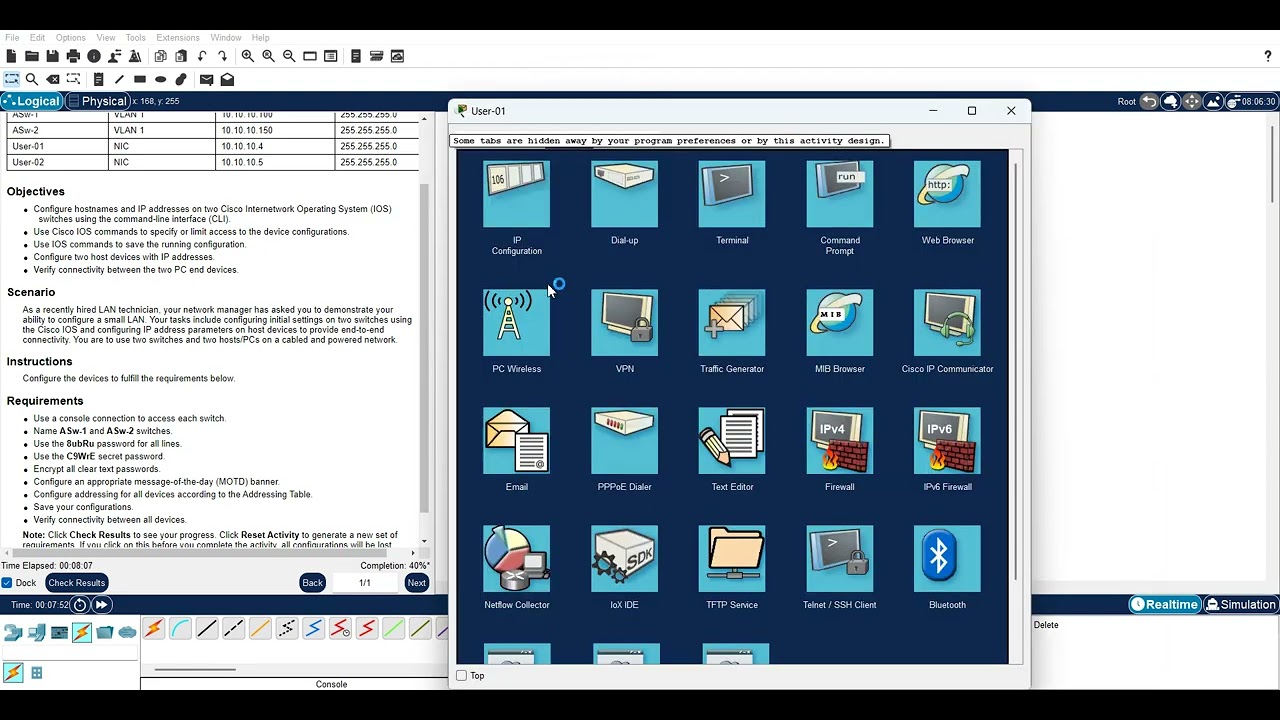Select the Connections lightning category icon
Screen dimensions: 1280x720
(x=82, y=632)
